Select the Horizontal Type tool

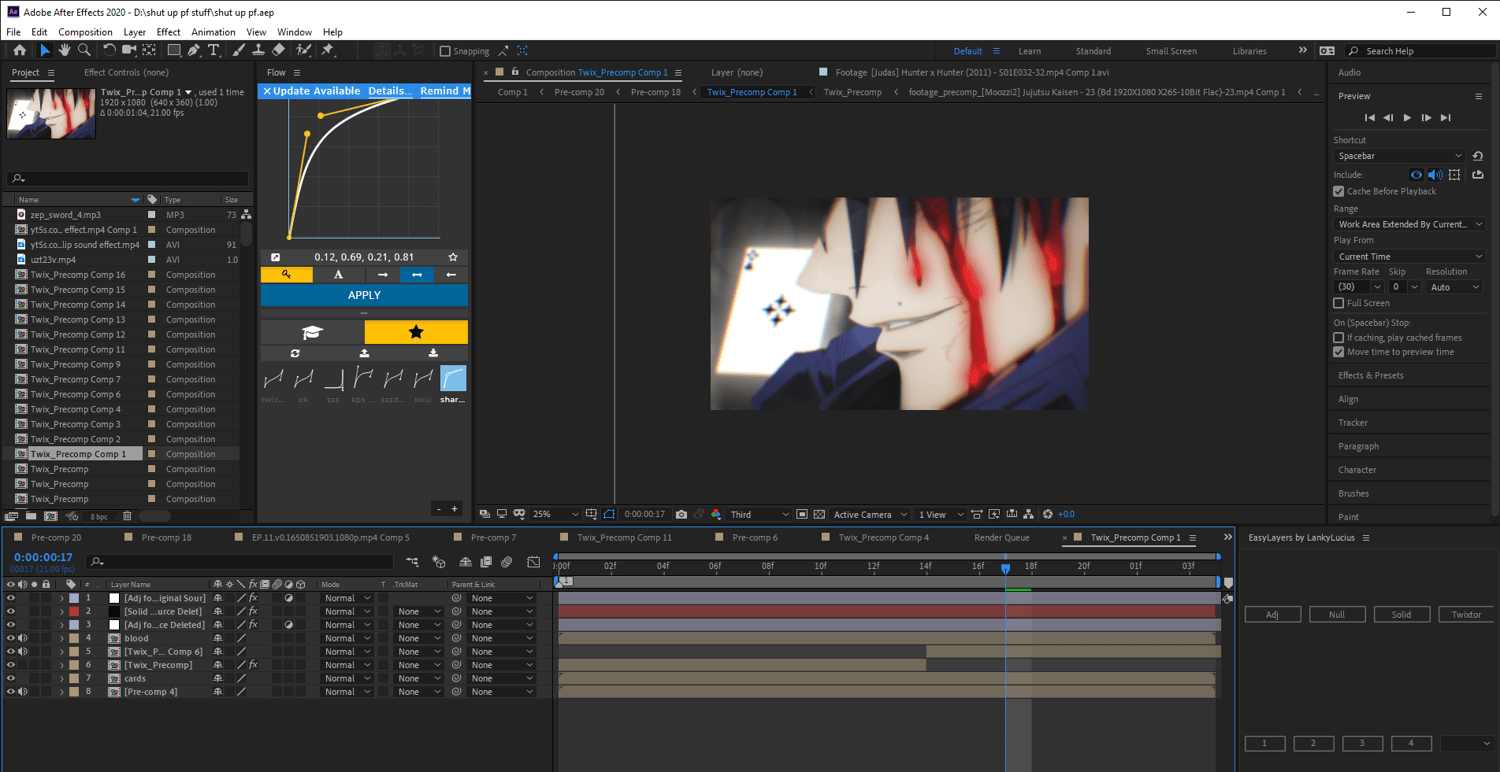tap(213, 50)
